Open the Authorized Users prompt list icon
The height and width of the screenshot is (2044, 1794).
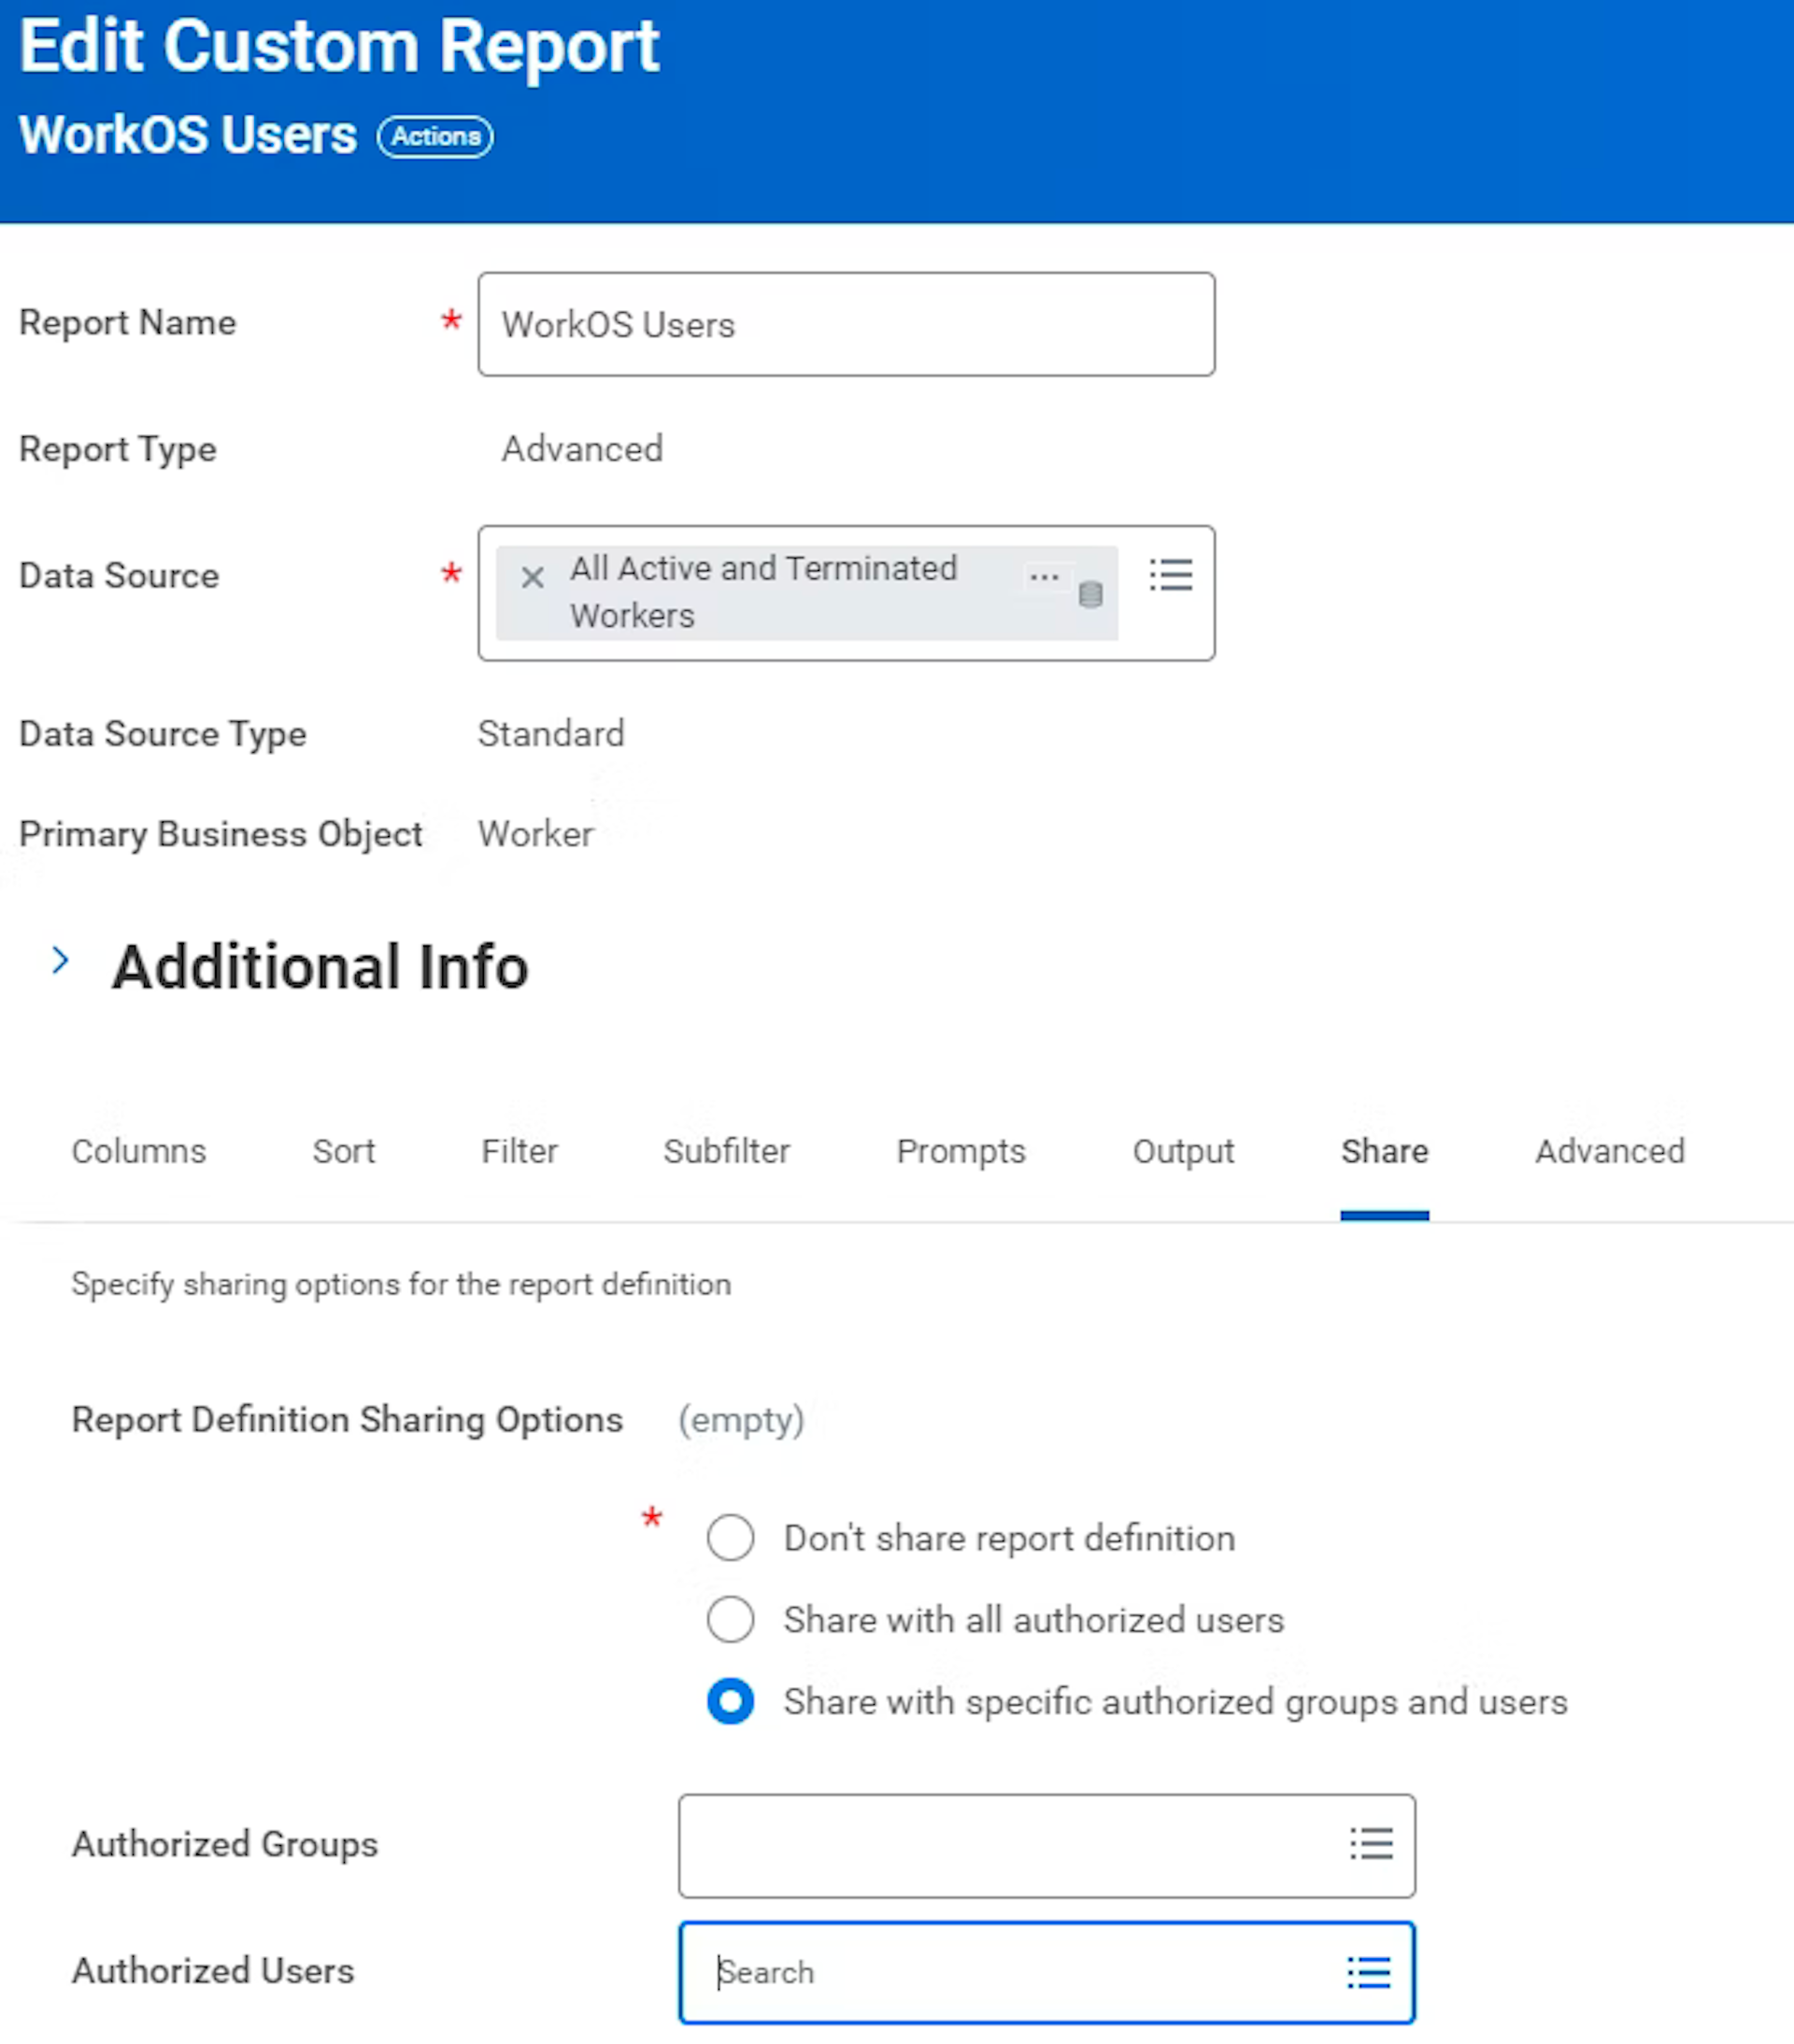(x=1368, y=1972)
